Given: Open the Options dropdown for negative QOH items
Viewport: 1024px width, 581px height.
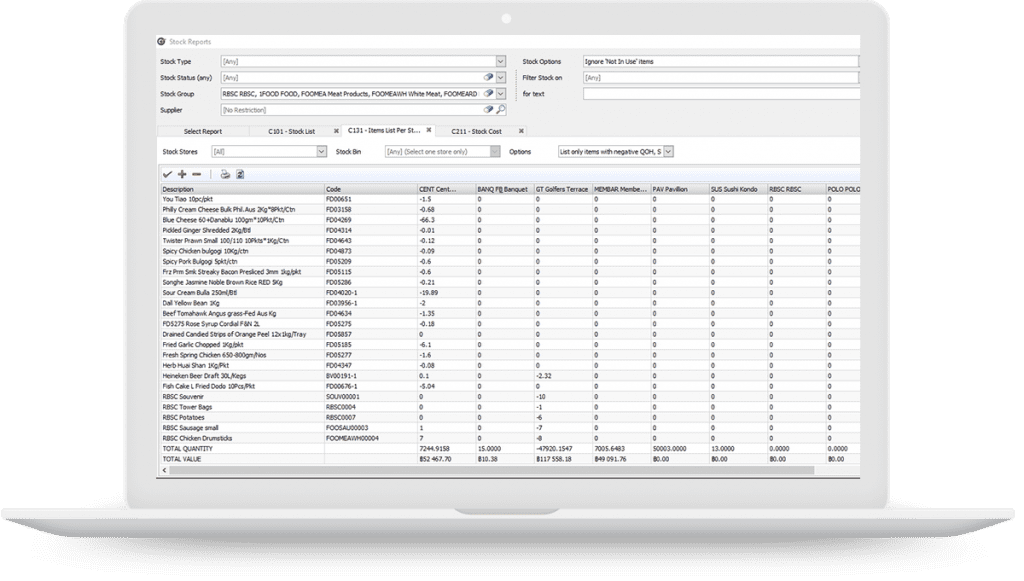Looking at the screenshot, I should (x=668, y=150).
